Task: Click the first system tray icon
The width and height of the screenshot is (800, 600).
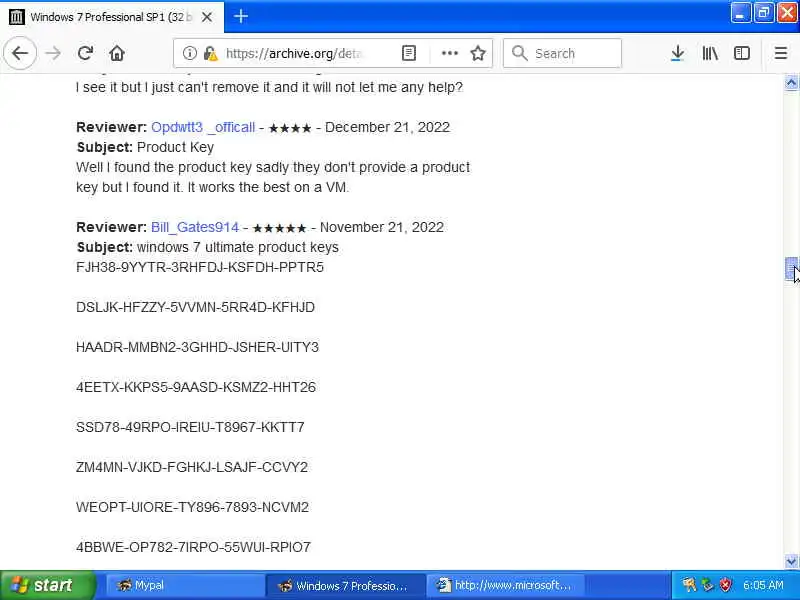Action: click(689, 585)
